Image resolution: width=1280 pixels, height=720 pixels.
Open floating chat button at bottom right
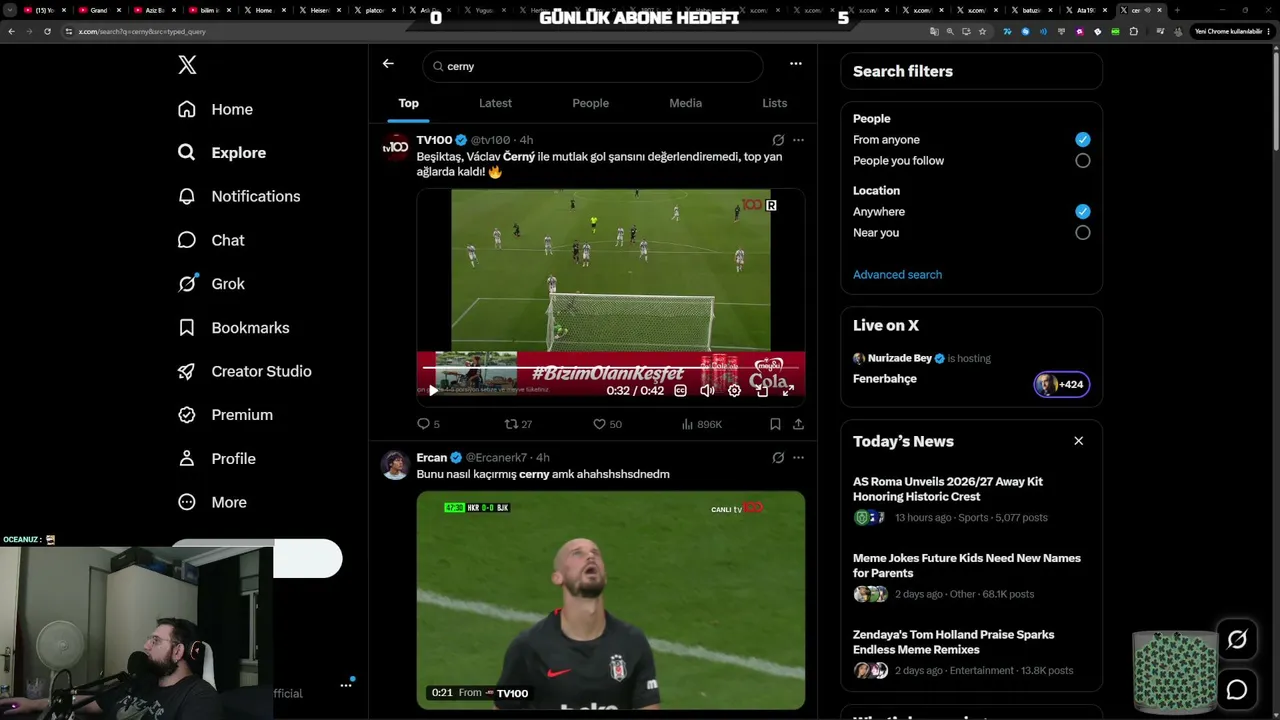(x=1237, y=690)
